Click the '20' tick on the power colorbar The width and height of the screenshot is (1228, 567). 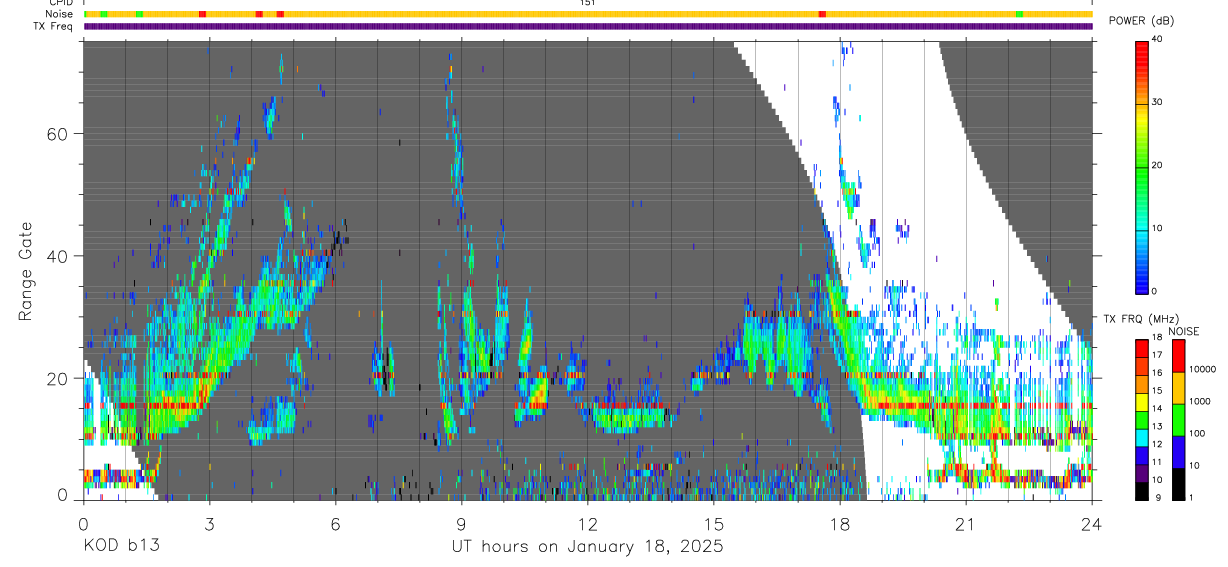[1158, 165]
